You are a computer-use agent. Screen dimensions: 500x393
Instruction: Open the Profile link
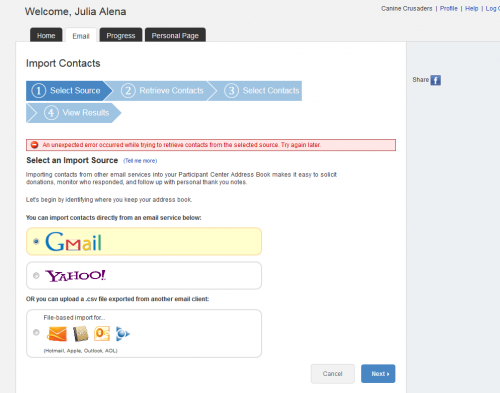pyautogui.click(x=448, y=8)
